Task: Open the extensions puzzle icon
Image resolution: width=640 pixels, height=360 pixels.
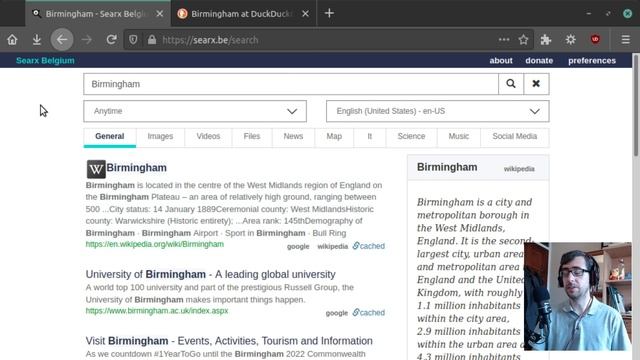Action: [546, 40]
